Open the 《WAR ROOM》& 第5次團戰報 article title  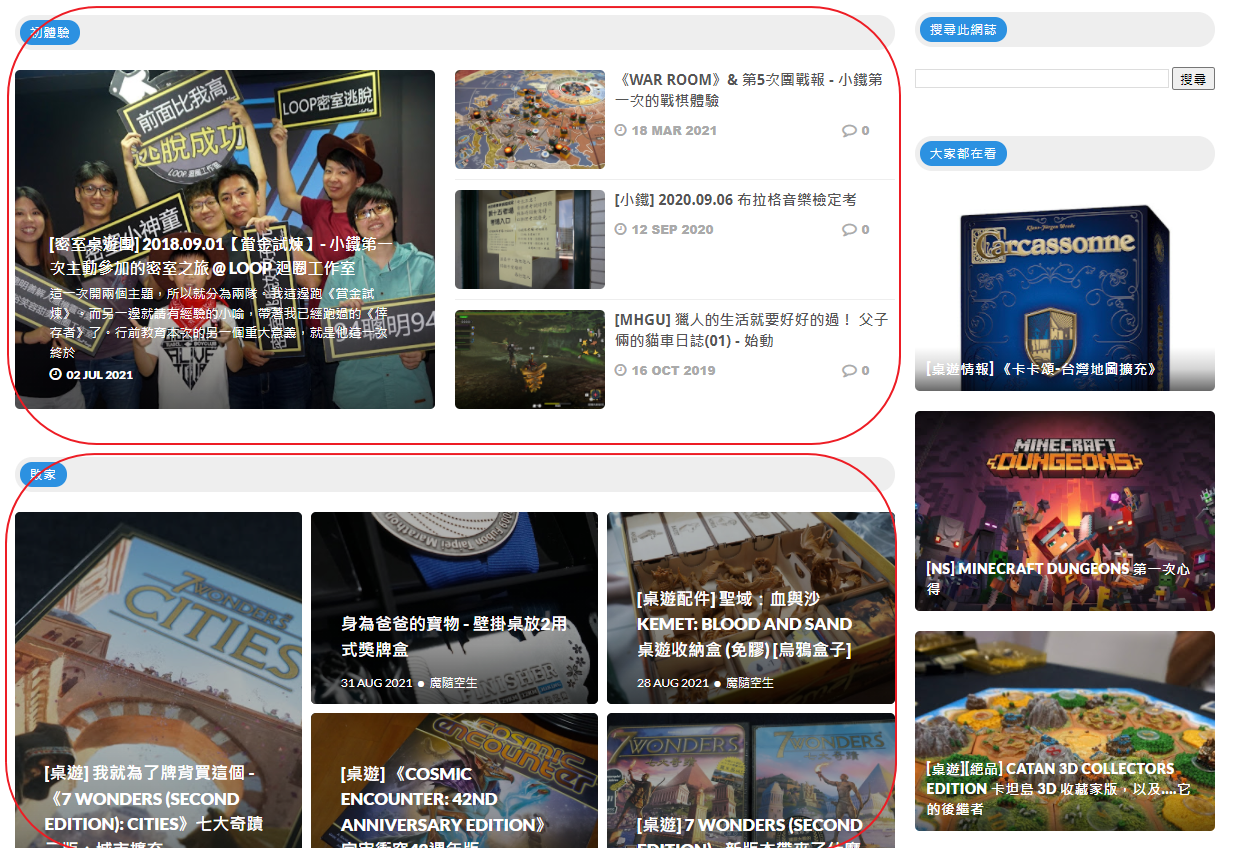(748, 90)
